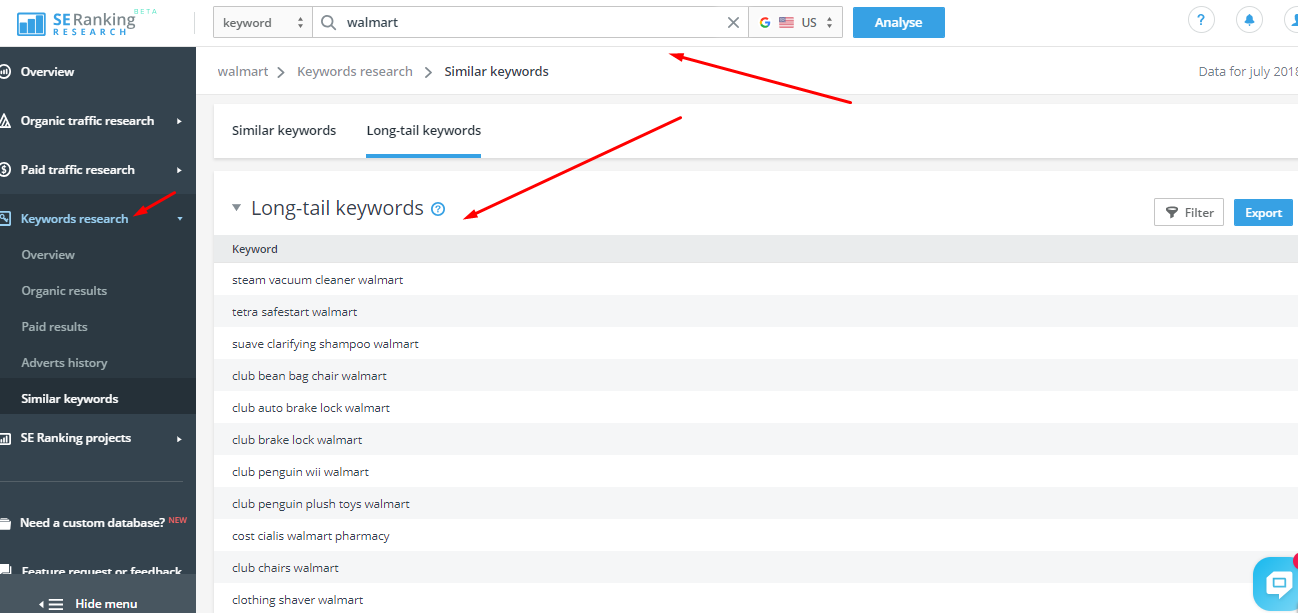Click keyword club auto brake lock walmart

[x=311, y=408]
